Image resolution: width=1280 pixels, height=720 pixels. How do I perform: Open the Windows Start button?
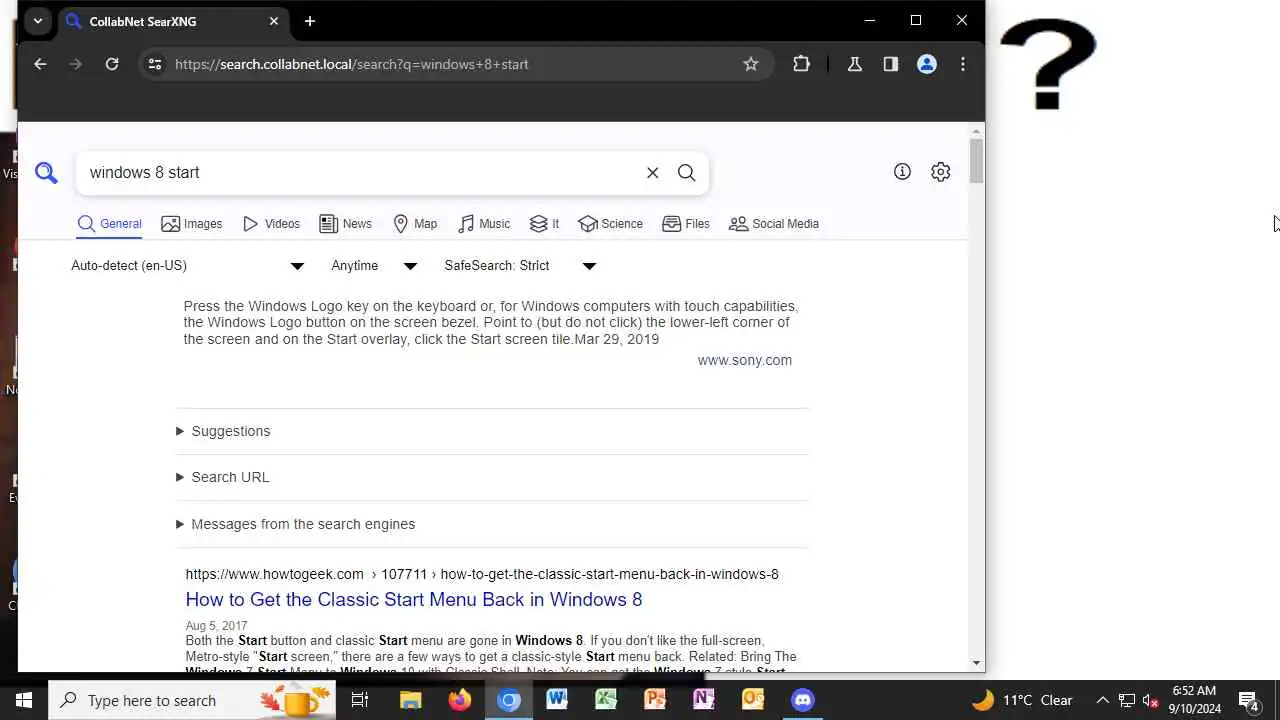tap(24, 700)
